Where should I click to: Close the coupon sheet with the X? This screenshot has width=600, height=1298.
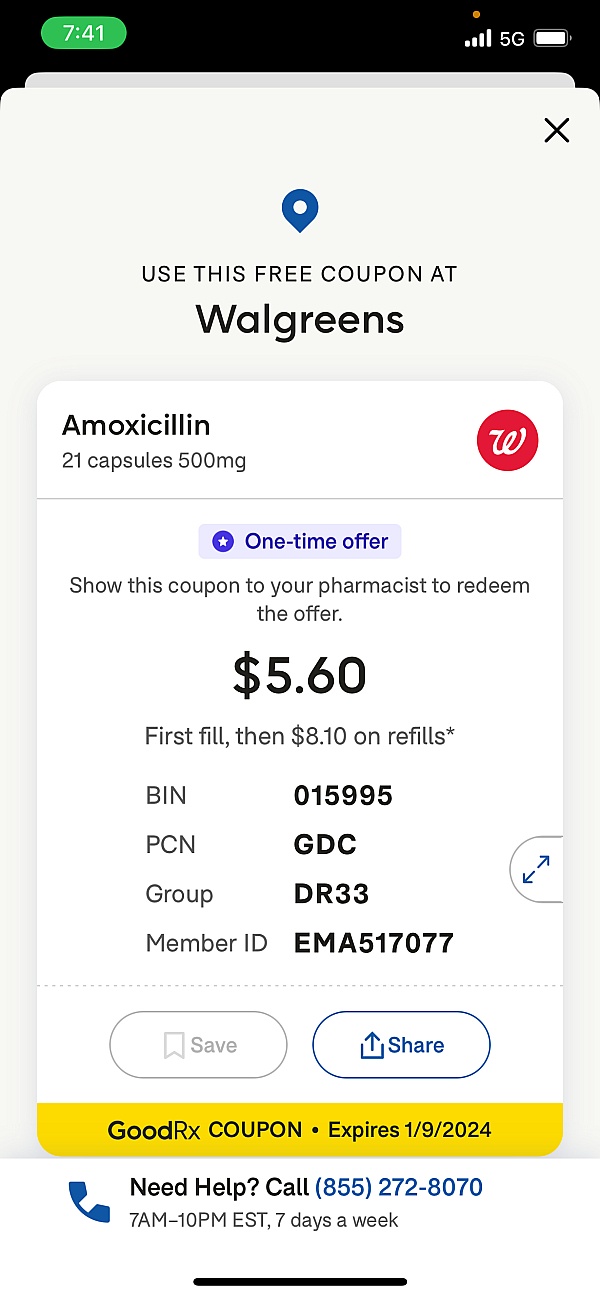[556, 130]
